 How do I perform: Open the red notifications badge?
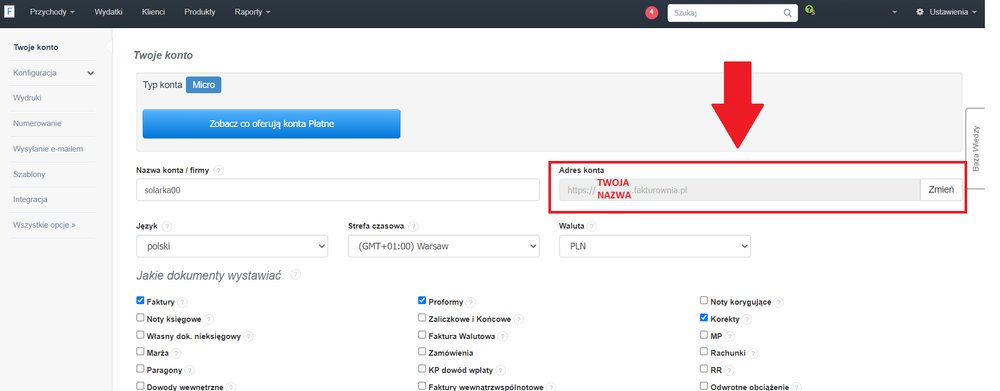pyautogui.click(x=651, y=13)
